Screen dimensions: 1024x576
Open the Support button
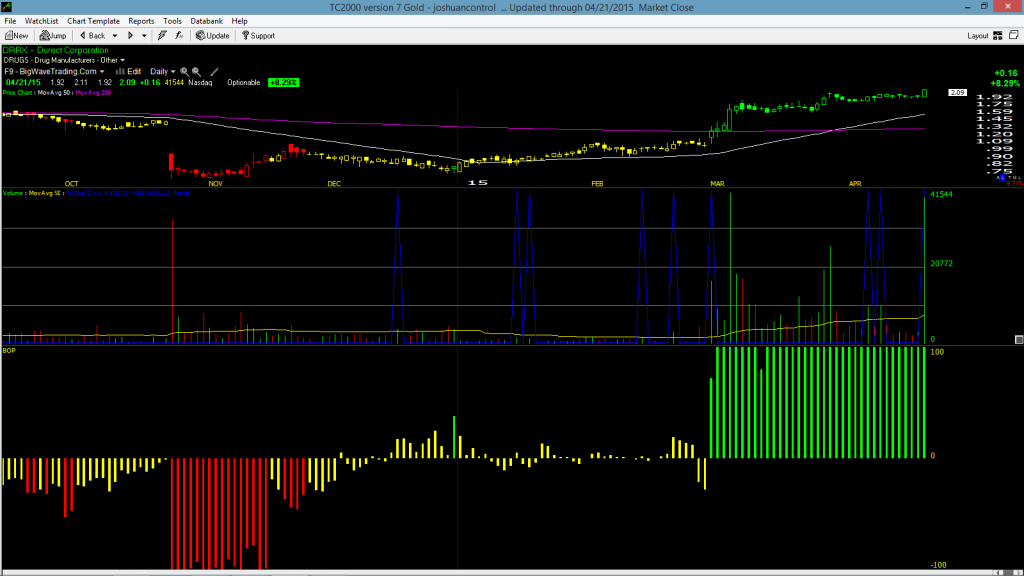[258, 35]
